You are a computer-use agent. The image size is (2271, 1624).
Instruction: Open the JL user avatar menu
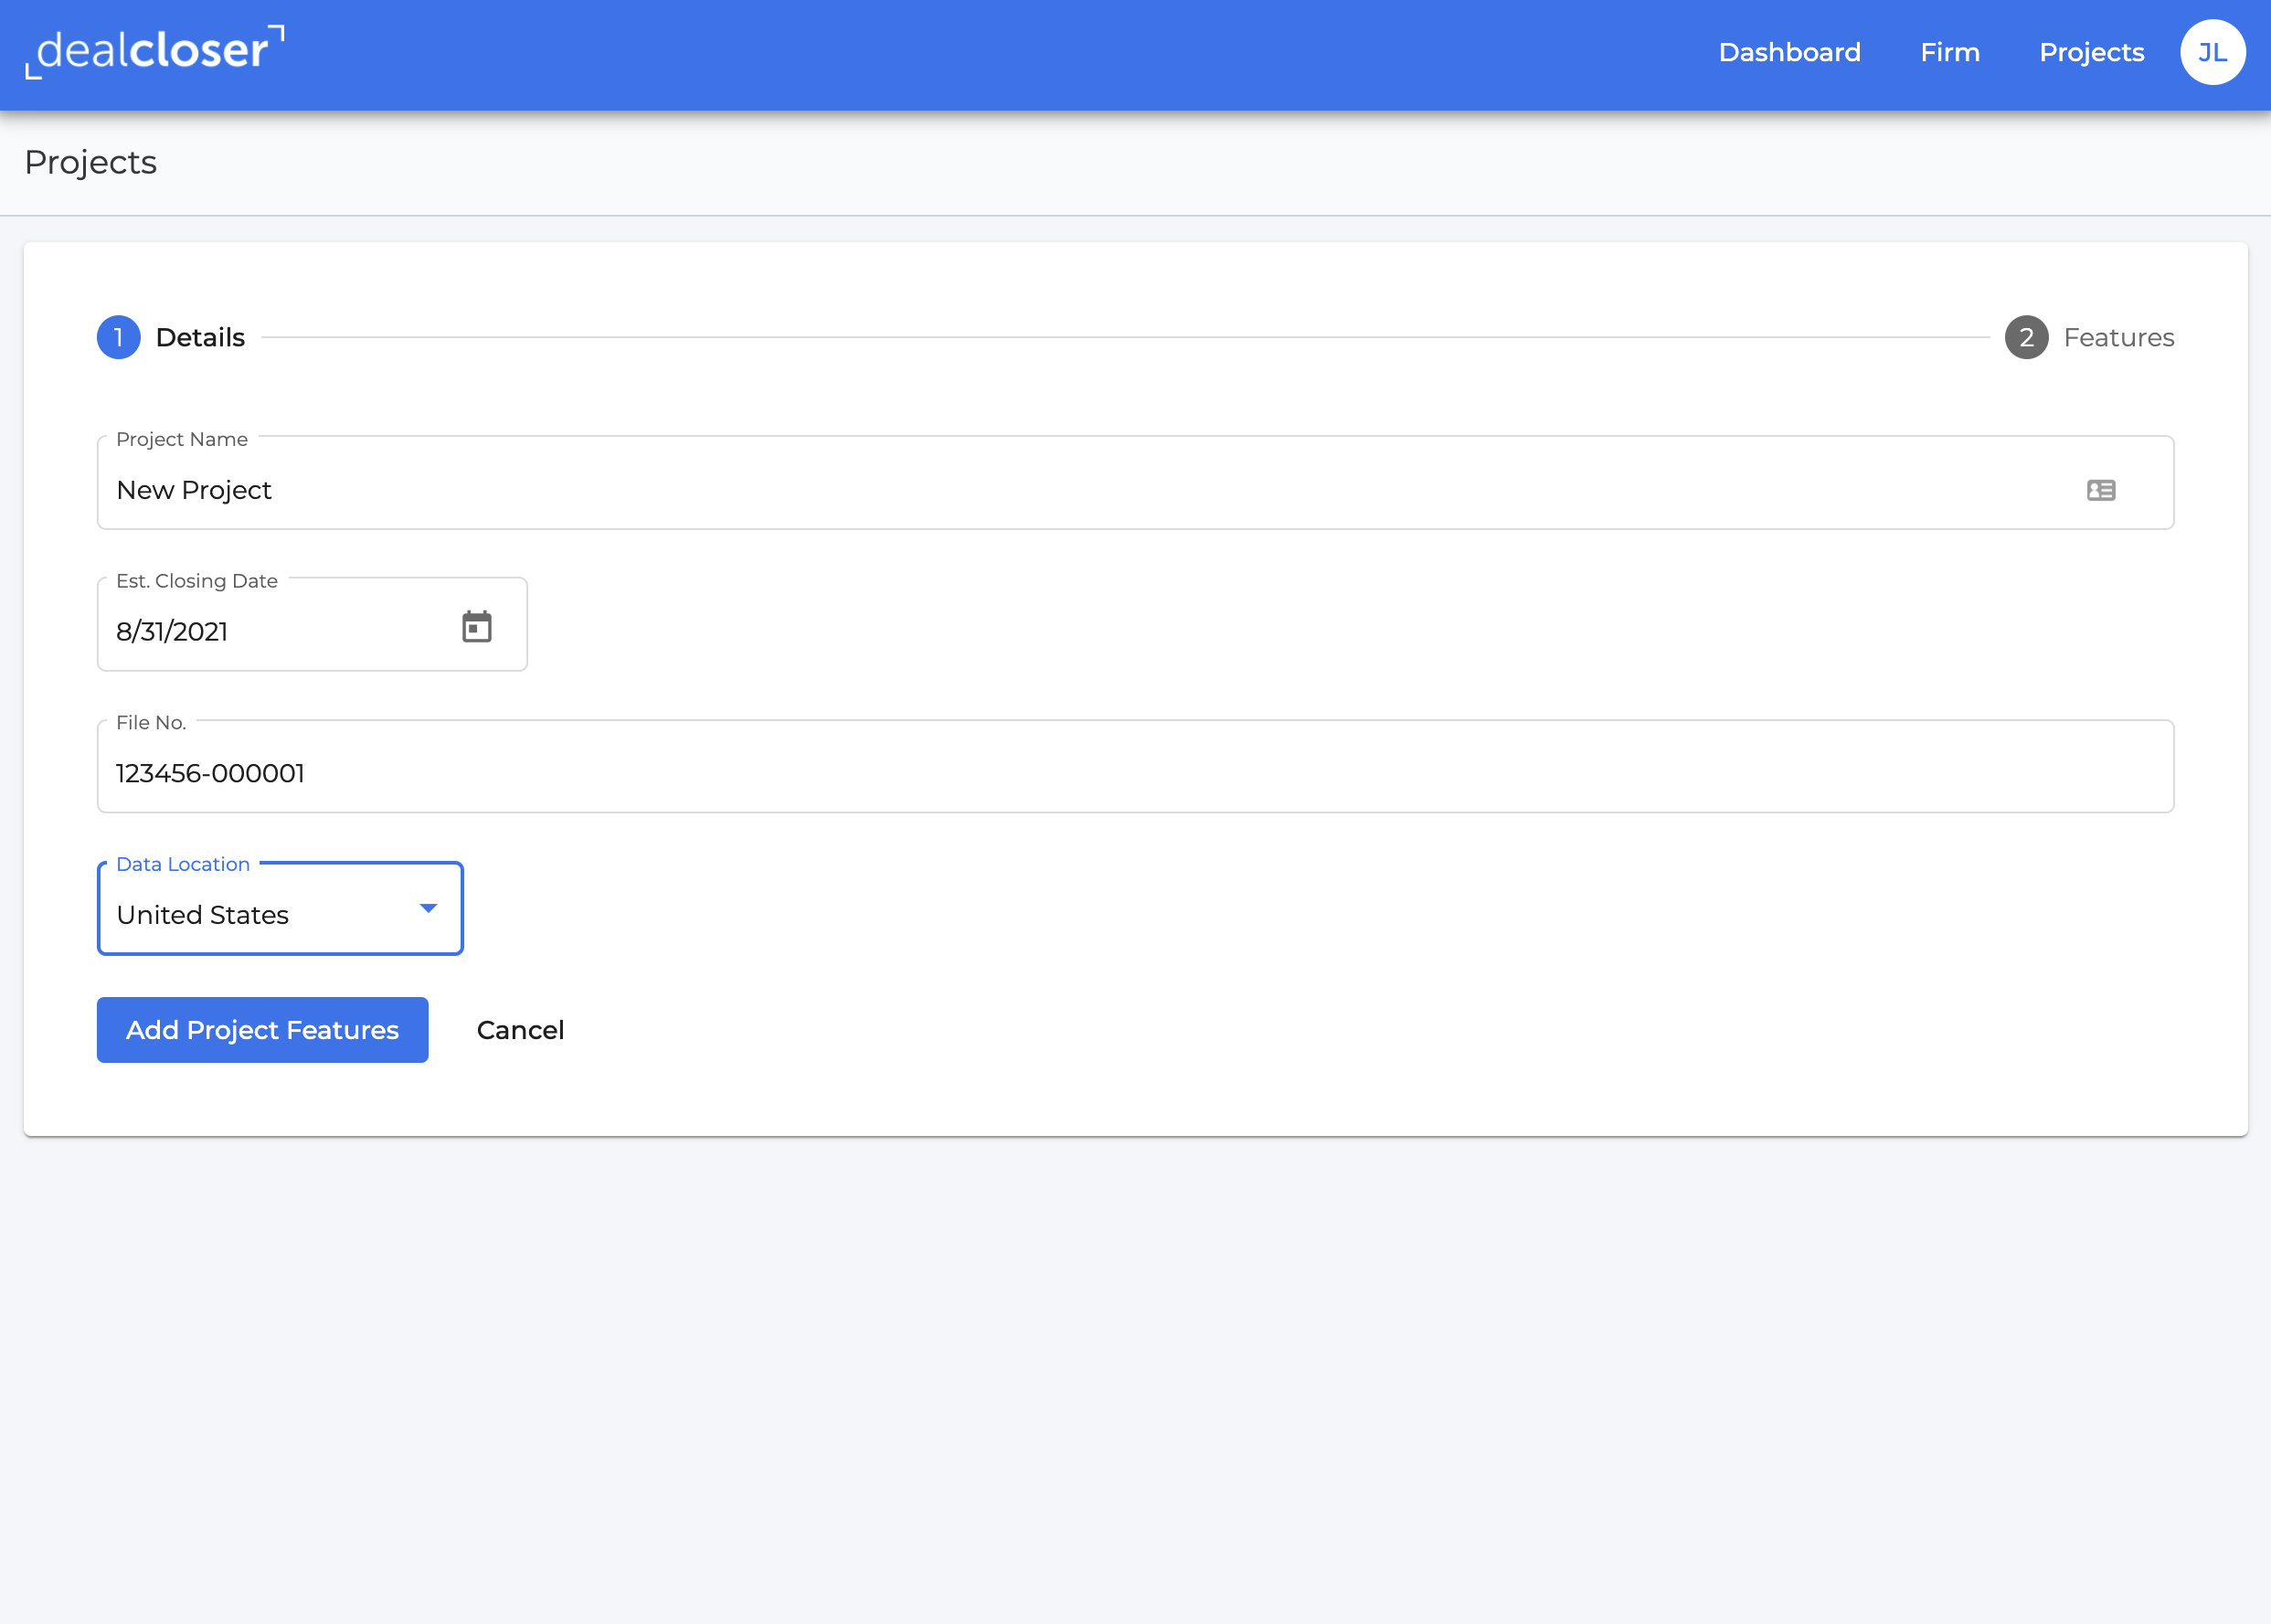(2212, 52)
